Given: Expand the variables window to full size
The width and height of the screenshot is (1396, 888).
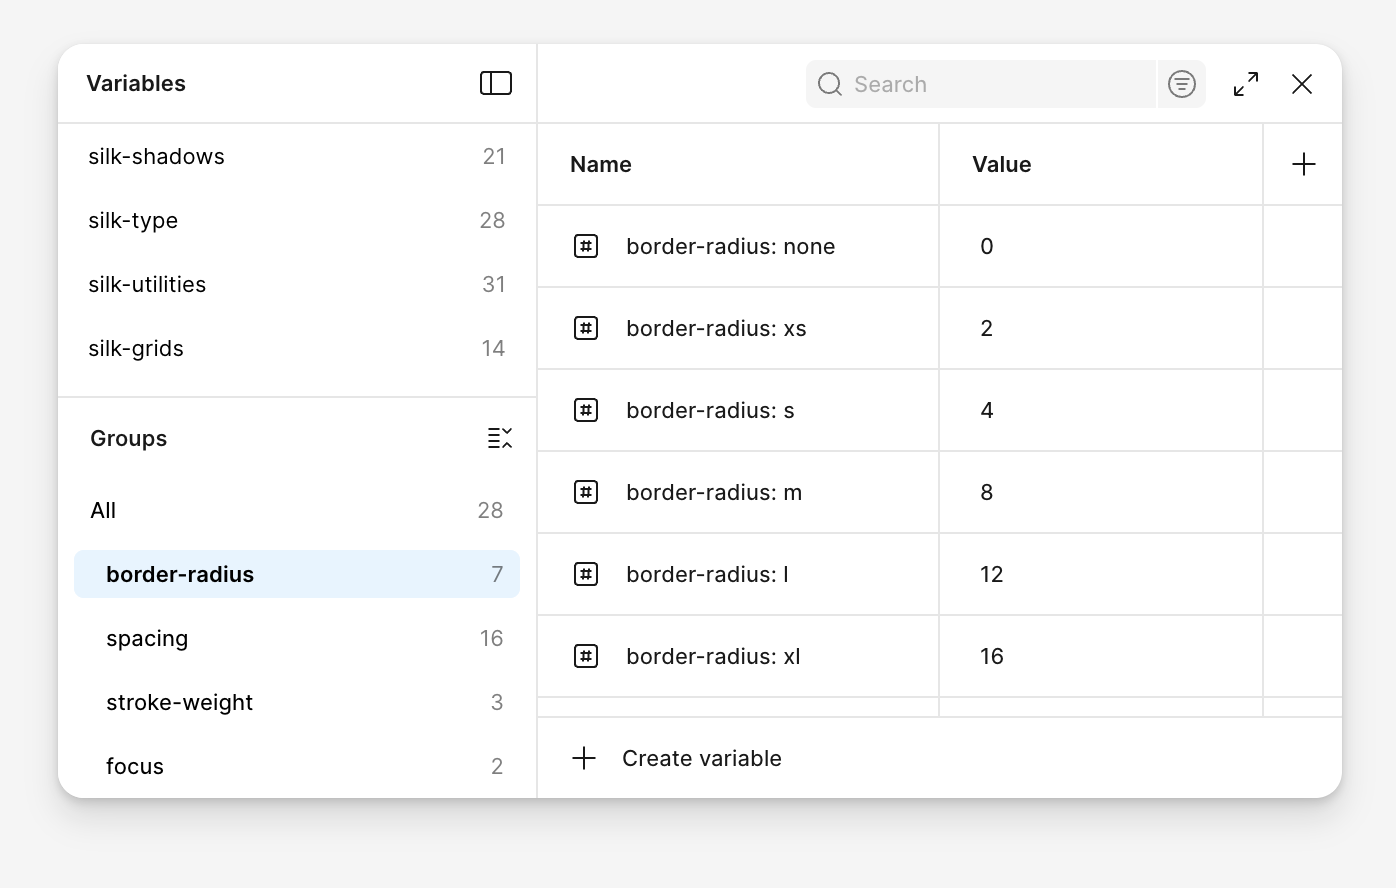Looking at the screenshot, I should (1246, 84).
